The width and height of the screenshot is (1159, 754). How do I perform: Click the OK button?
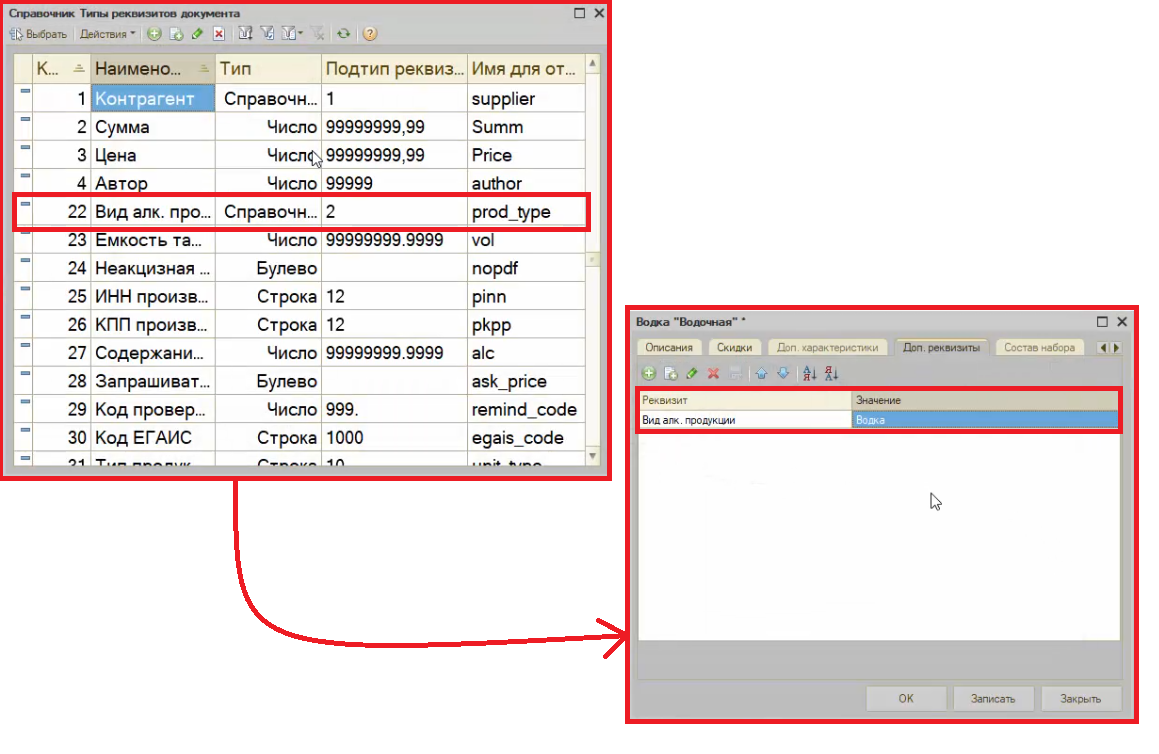pos(905,699)
